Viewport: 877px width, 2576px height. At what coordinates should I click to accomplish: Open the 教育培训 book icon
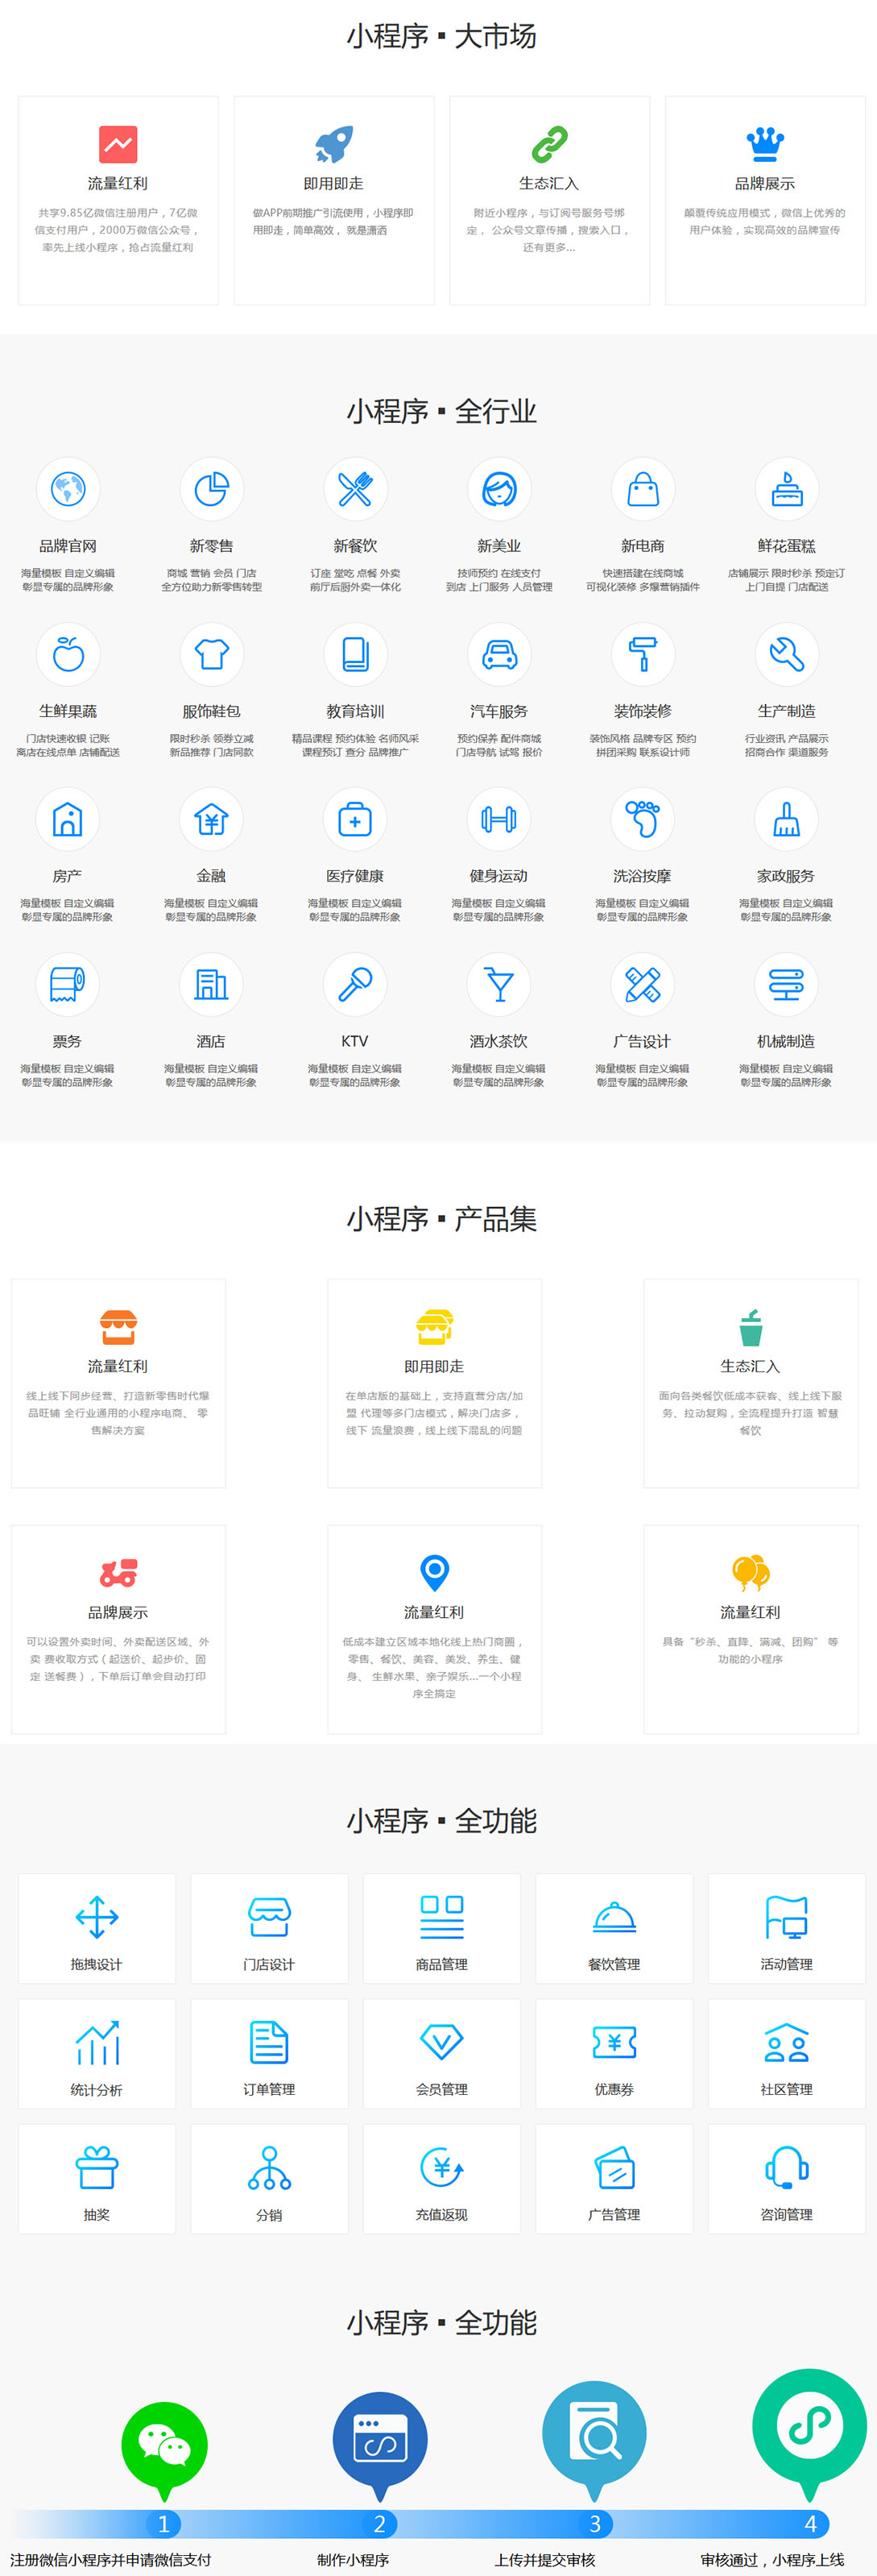(355, 654)
